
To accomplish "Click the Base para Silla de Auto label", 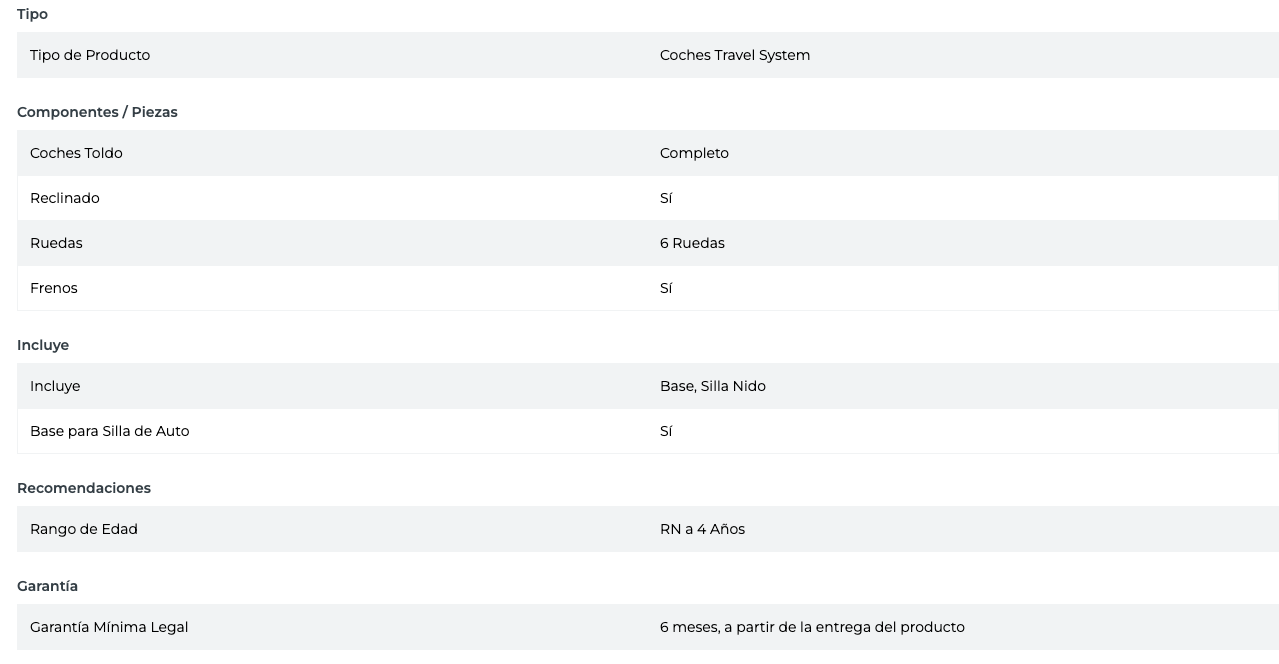I will [x=109, y=431].
